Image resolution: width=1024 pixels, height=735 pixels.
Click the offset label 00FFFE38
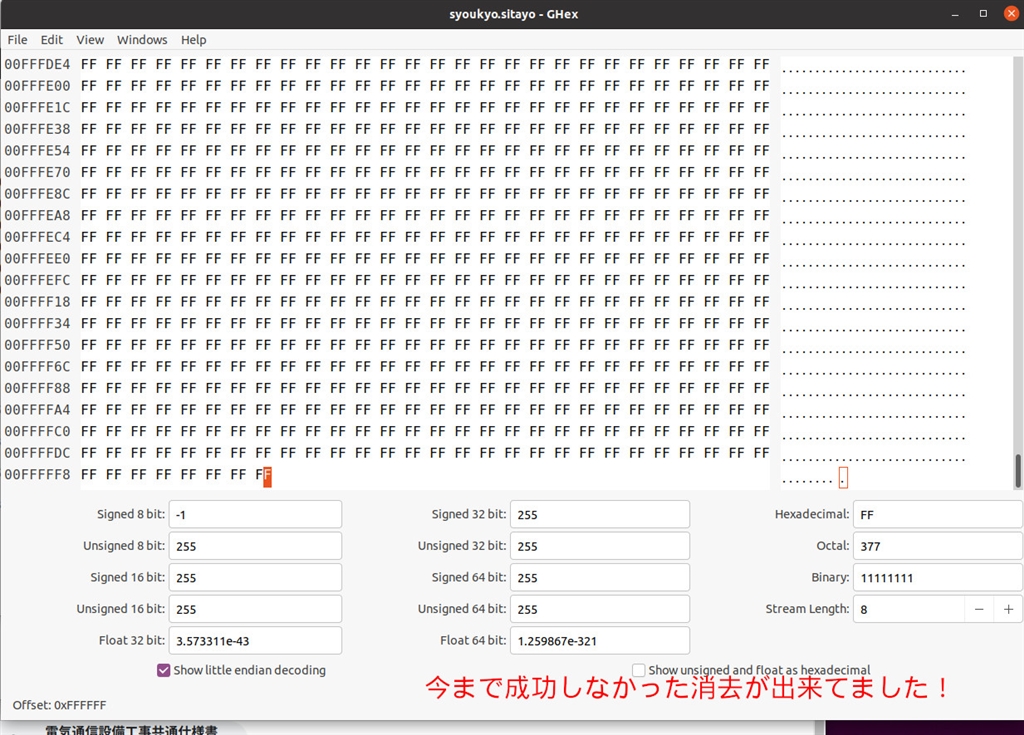37,129
